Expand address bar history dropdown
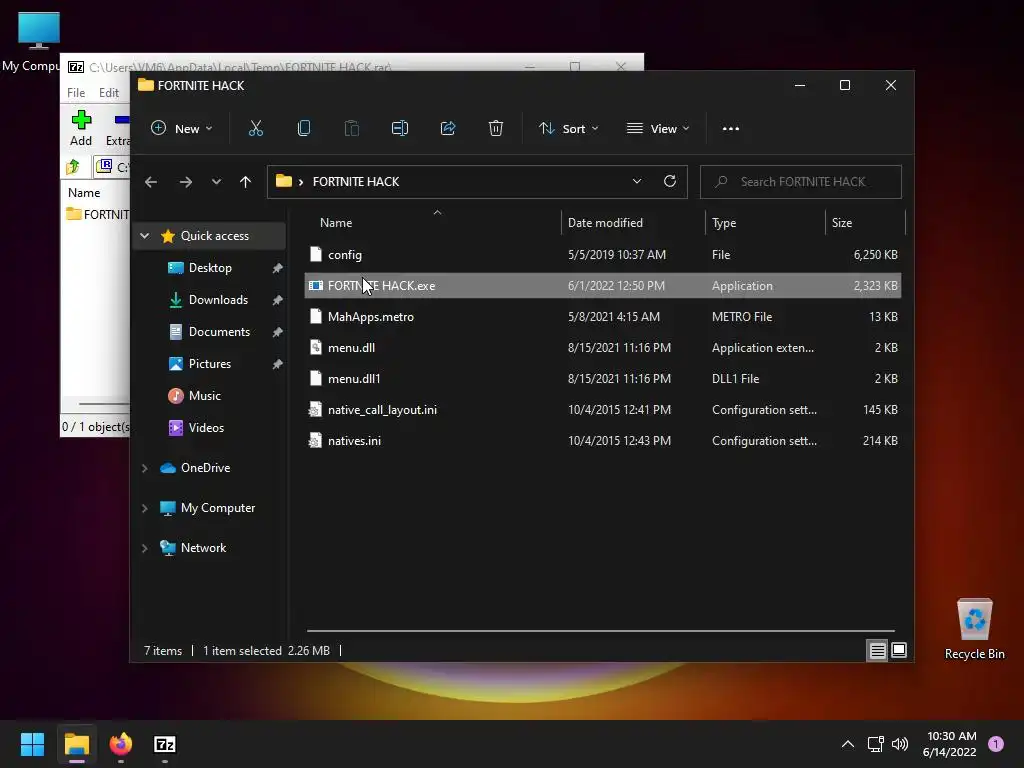The width and height of the screenshot is (1024, 768). pyautogui.click(x=637, y=182)
